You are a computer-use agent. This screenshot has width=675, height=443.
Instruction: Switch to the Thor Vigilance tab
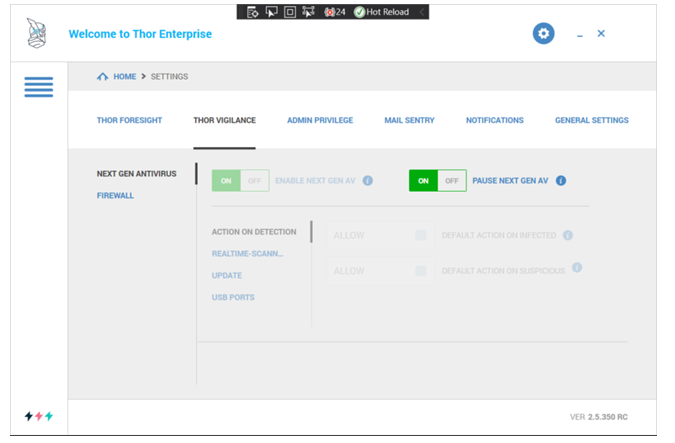[224, 121]
